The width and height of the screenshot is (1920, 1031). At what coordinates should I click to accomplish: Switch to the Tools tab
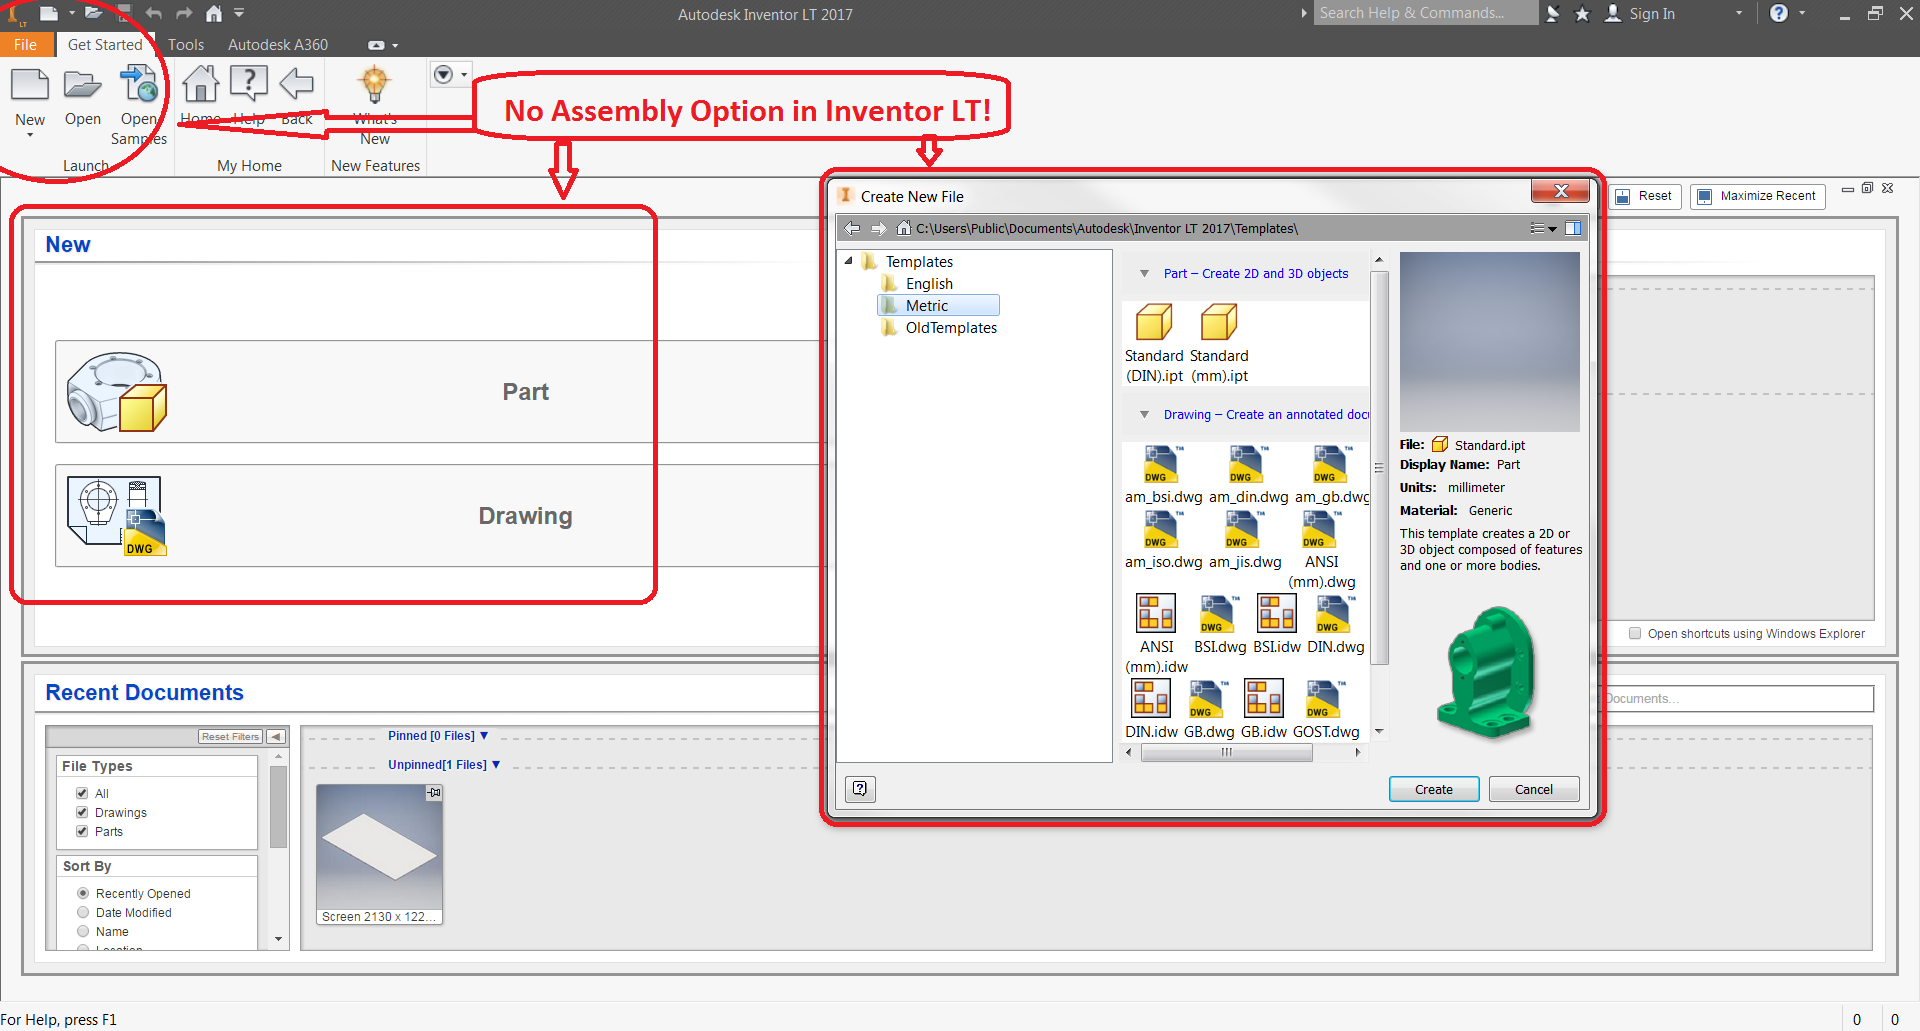186,44
